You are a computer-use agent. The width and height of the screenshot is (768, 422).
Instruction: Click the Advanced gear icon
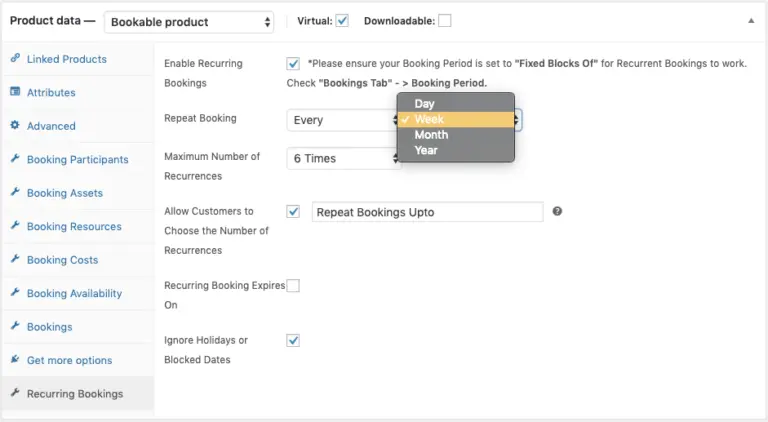(15, 126)
